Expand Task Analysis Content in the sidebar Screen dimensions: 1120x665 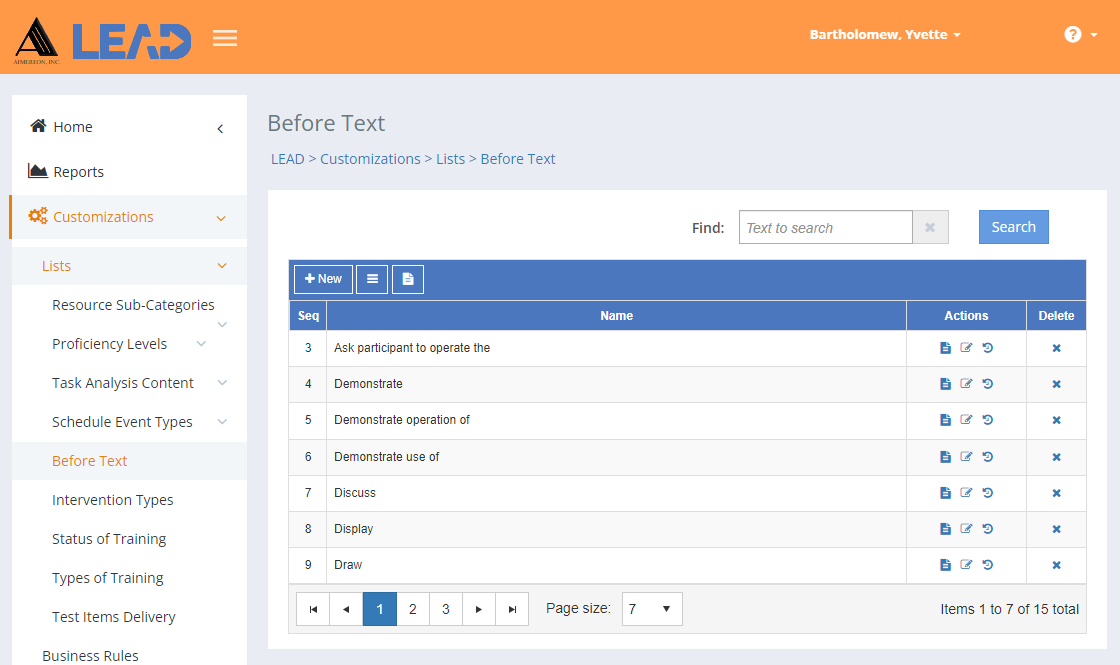[222, 383]
